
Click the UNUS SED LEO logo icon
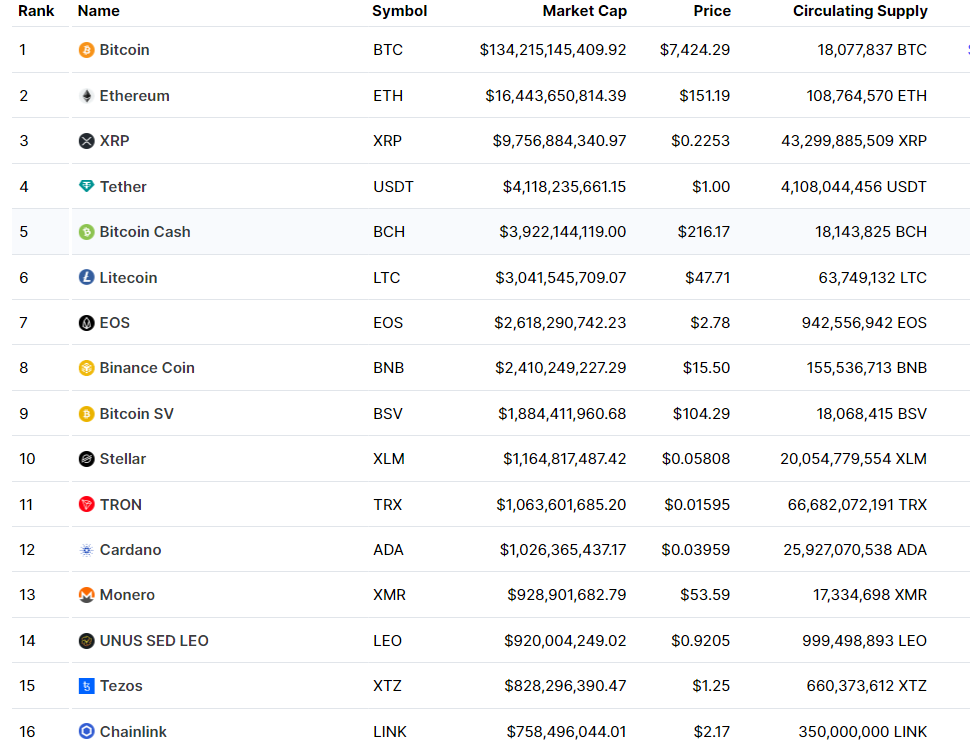pyautogui.click(x=87, y=641)
